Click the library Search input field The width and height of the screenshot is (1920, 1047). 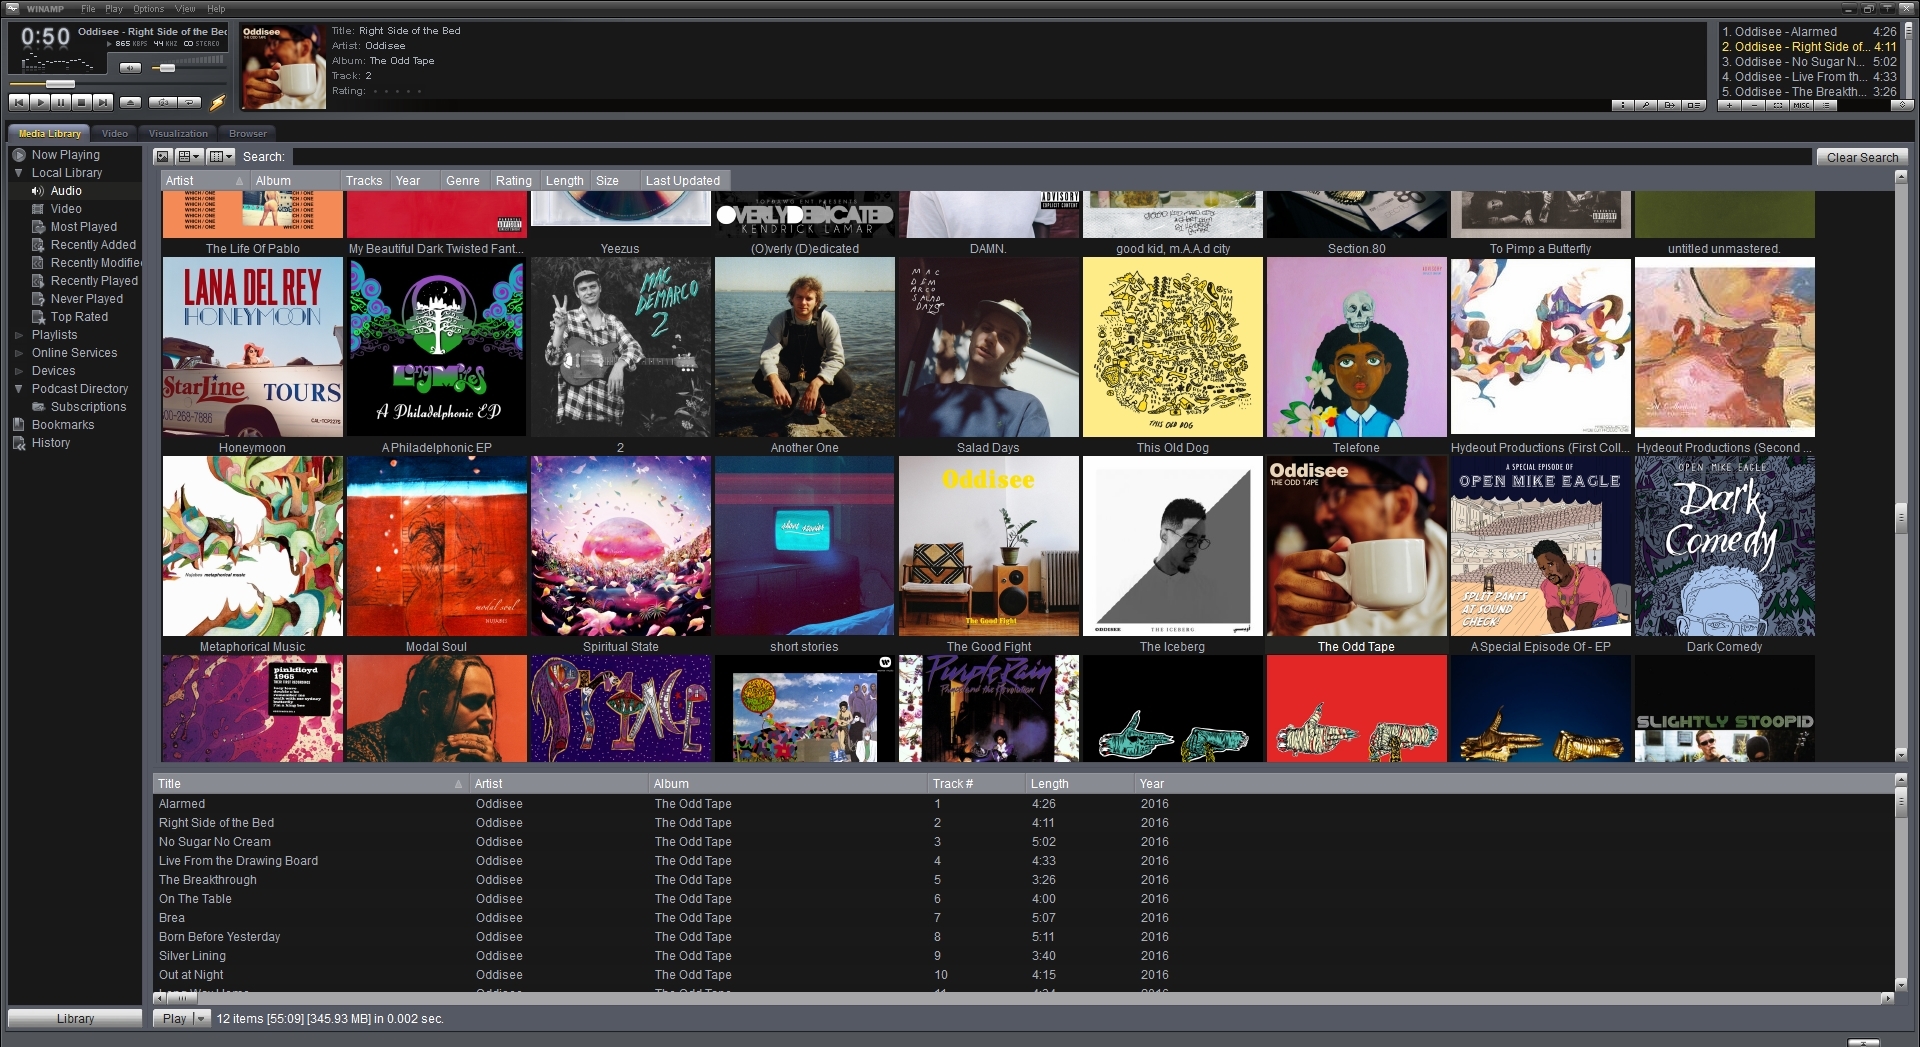[1052, 157]
